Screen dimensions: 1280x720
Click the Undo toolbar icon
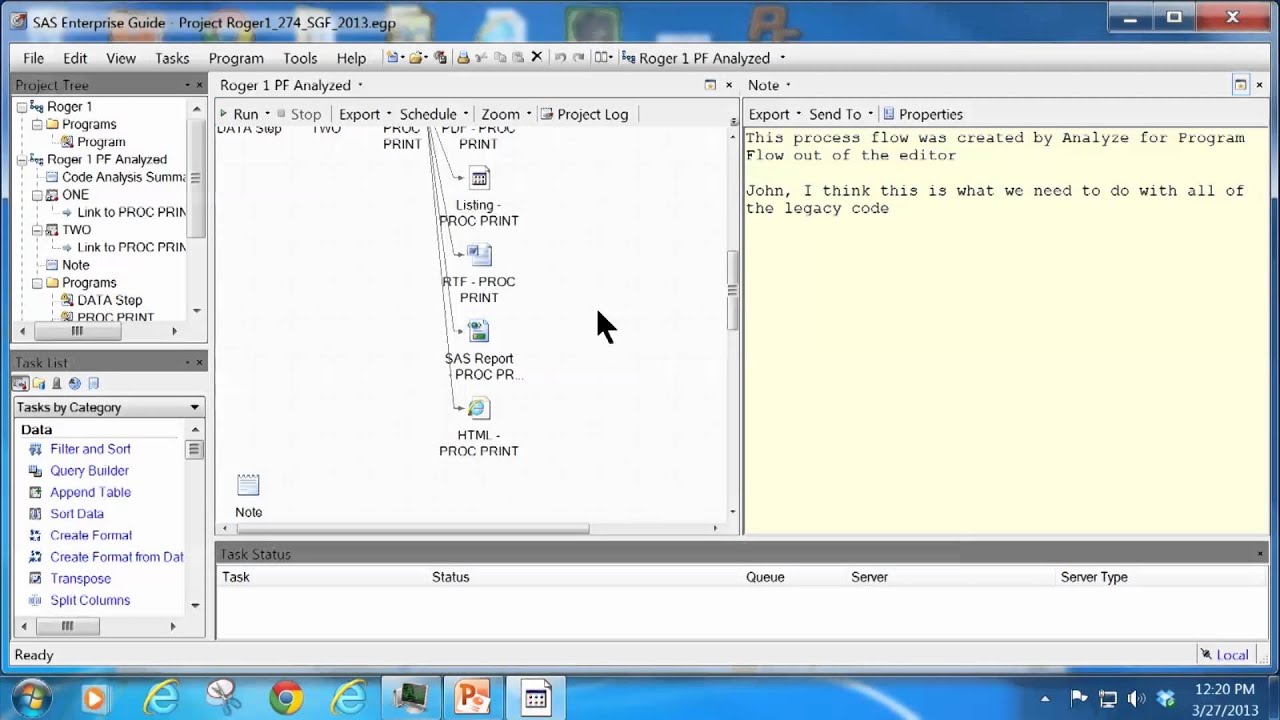pos(560,57)
